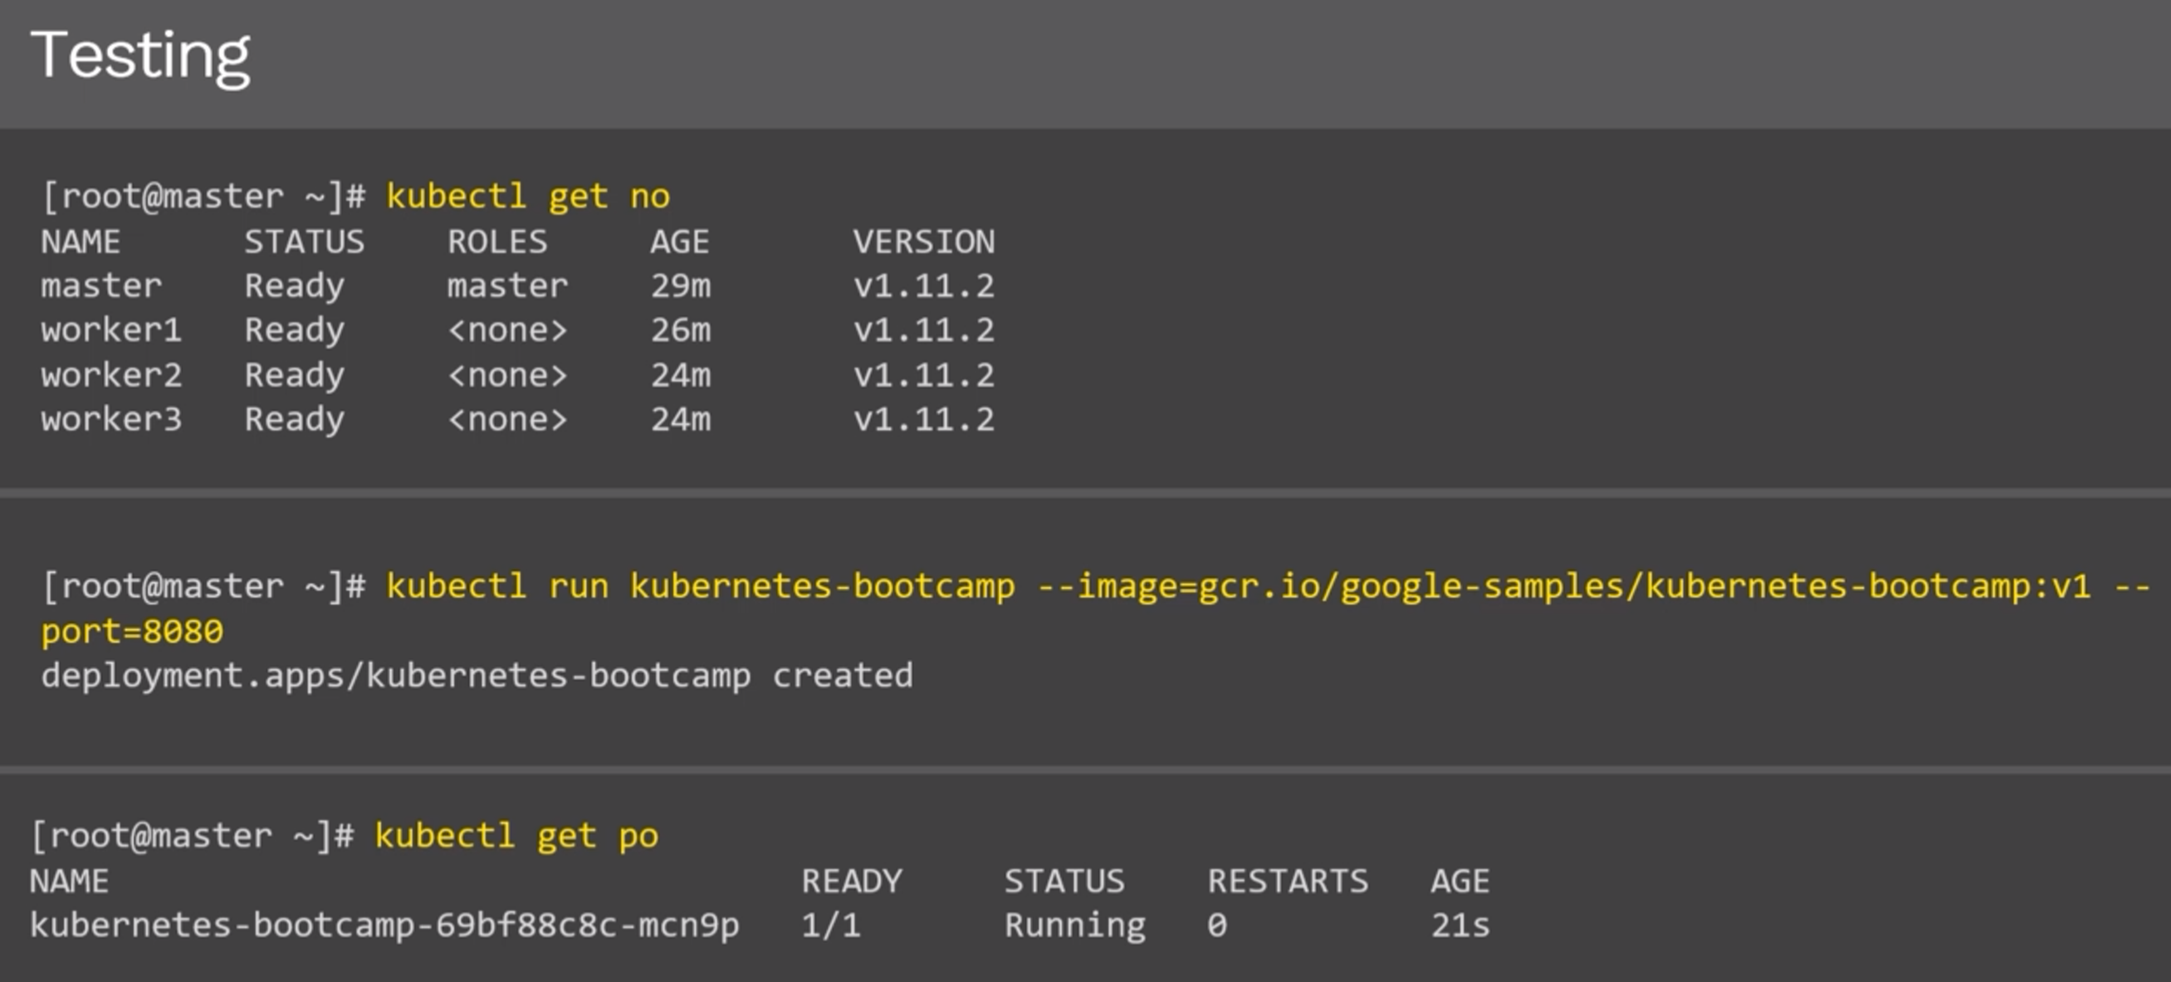Click the 'Ready' status of worker2
Screen dimensions: 2171x982
tap(294, 375)
